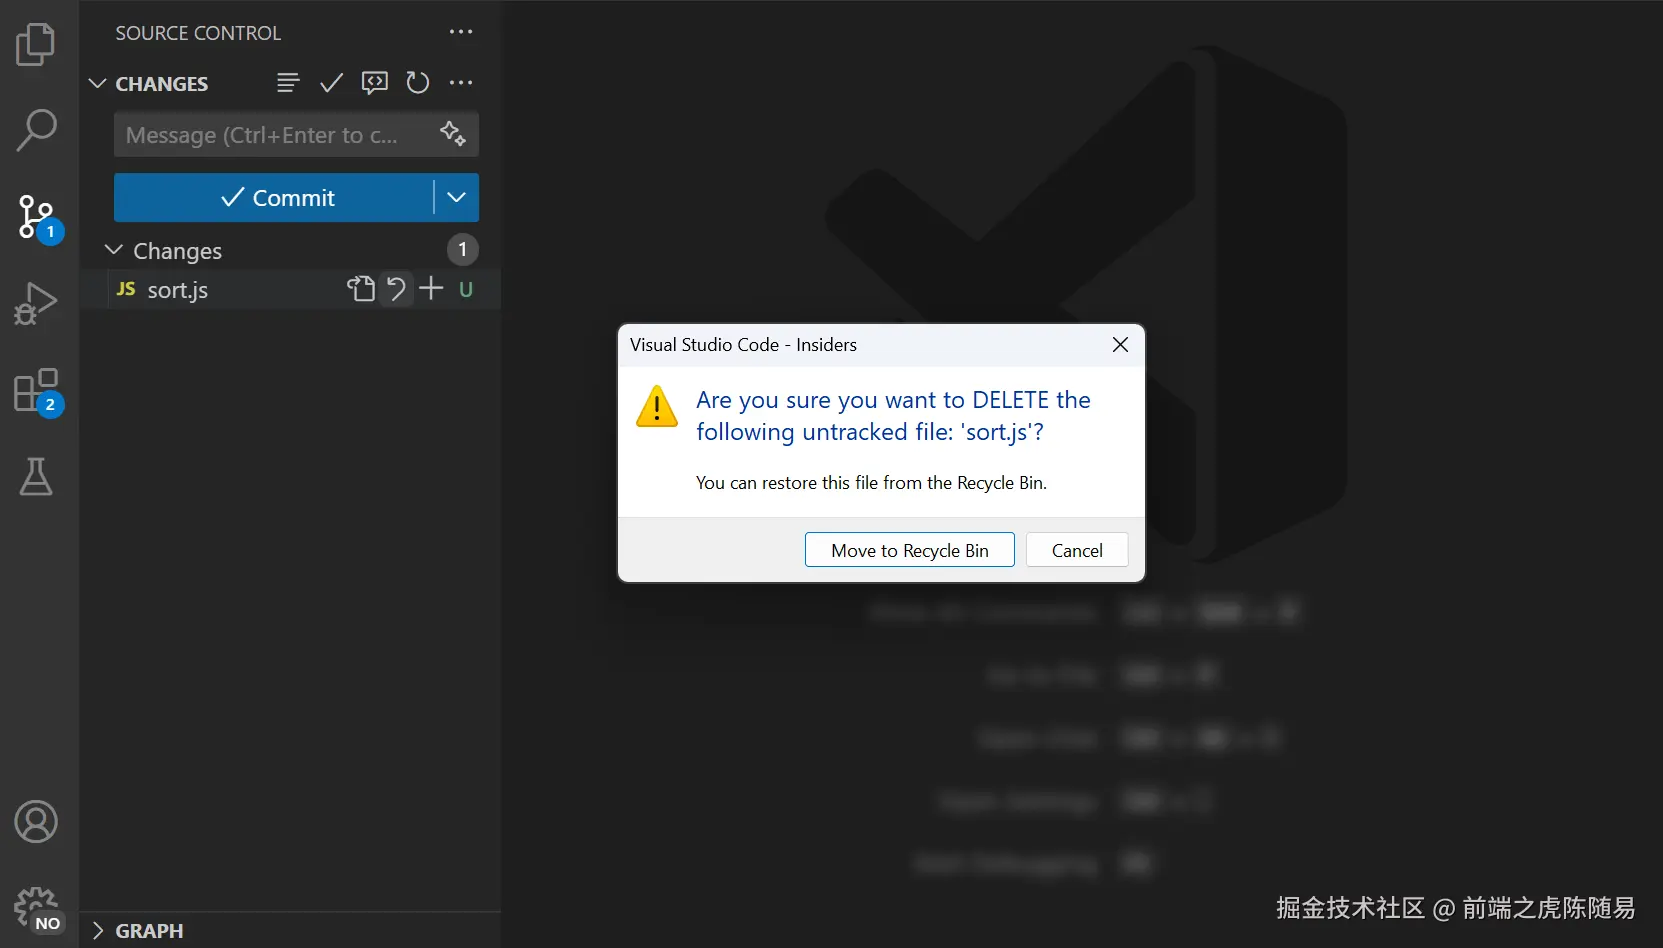Close the delete confirmation dialog
The width and height of the screenshot is (1663, 948).
(x=1120, y=345)
